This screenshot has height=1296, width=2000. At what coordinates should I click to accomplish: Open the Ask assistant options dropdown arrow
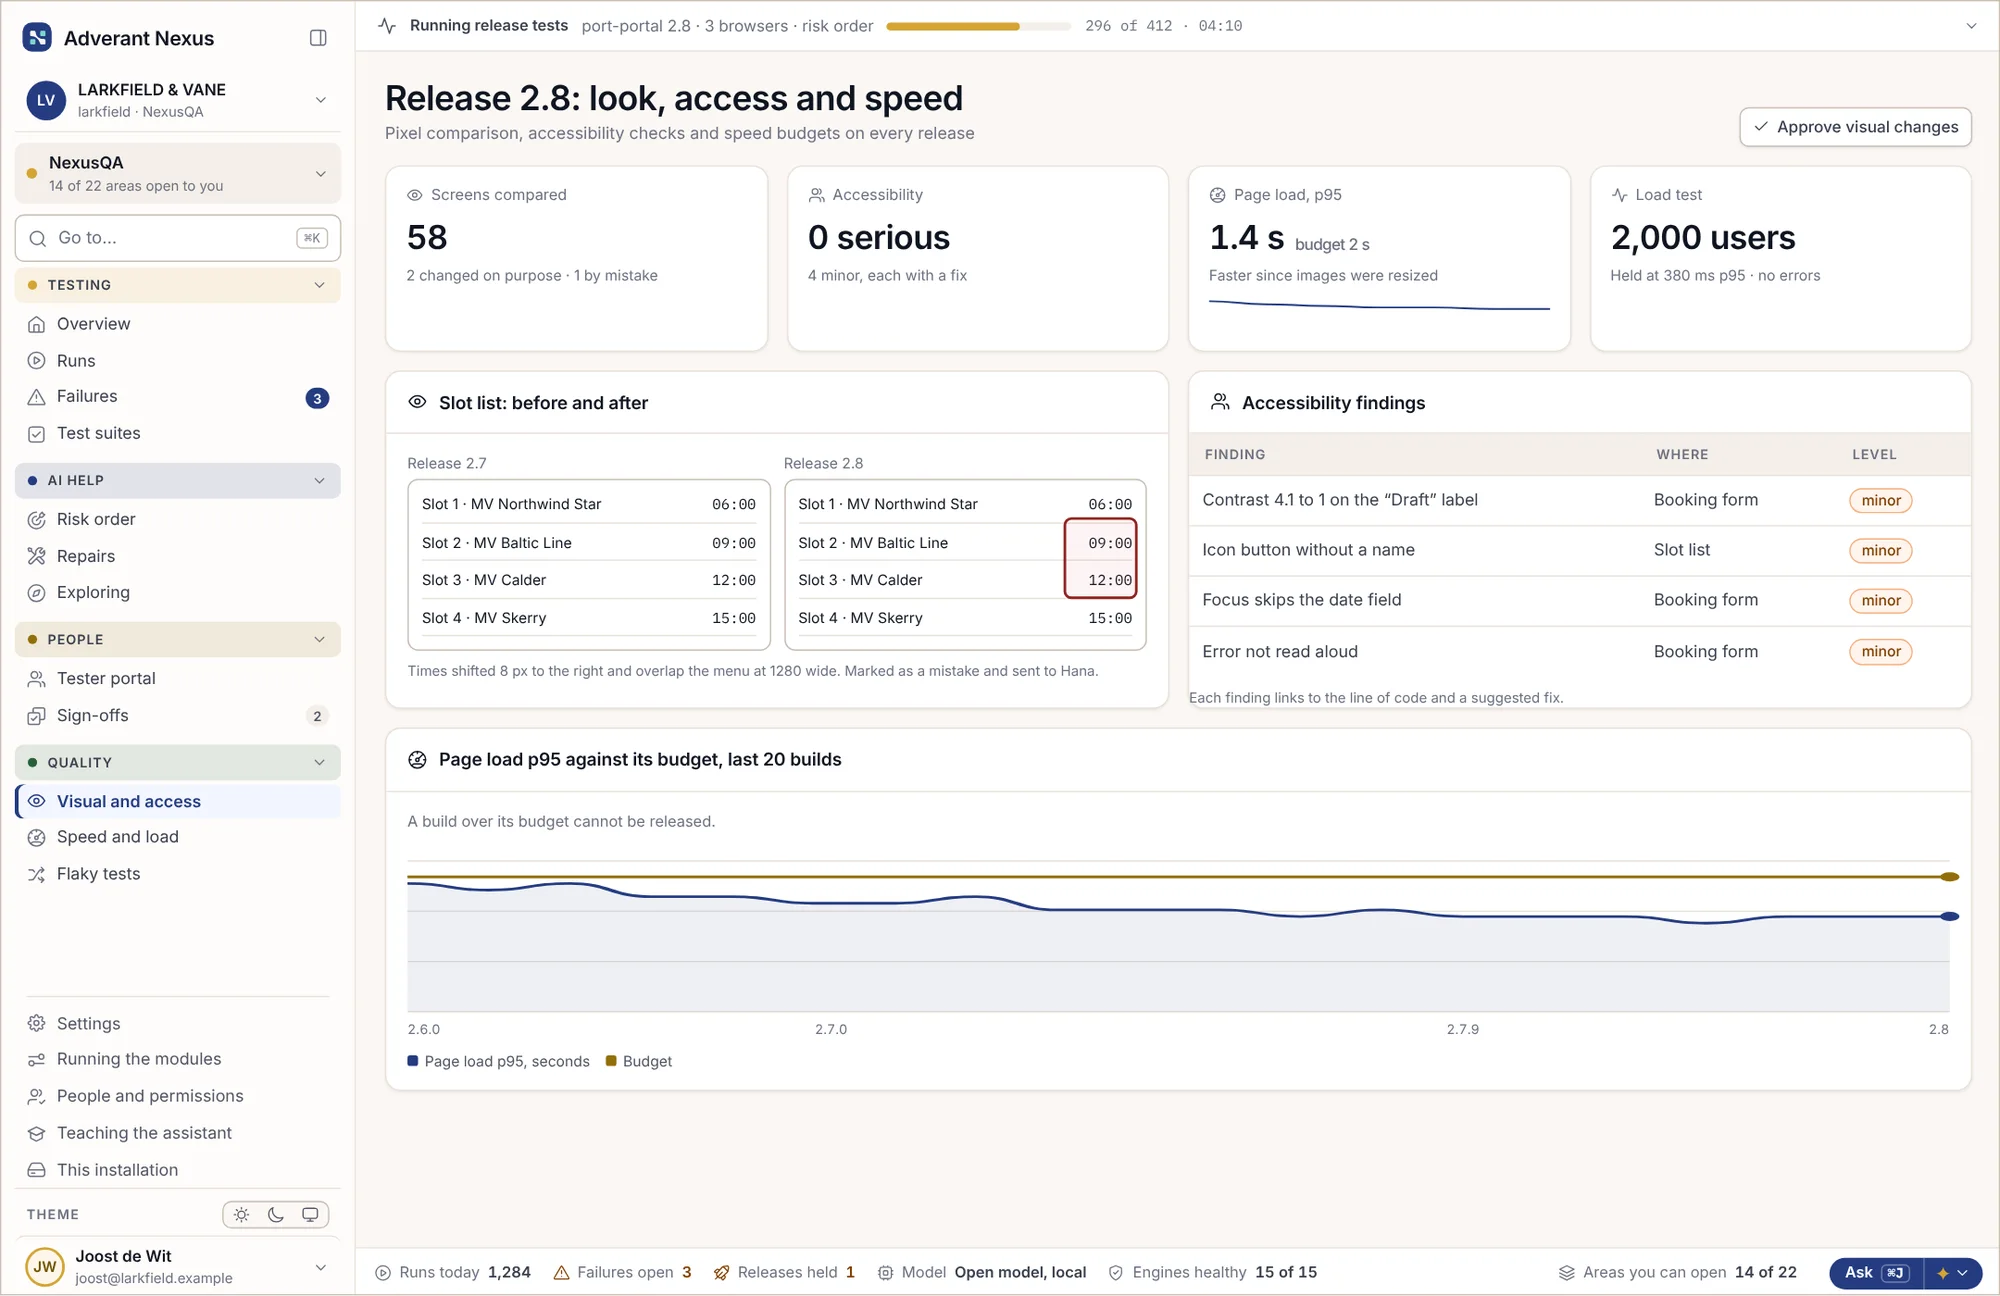click(x=1953, y=1273)
